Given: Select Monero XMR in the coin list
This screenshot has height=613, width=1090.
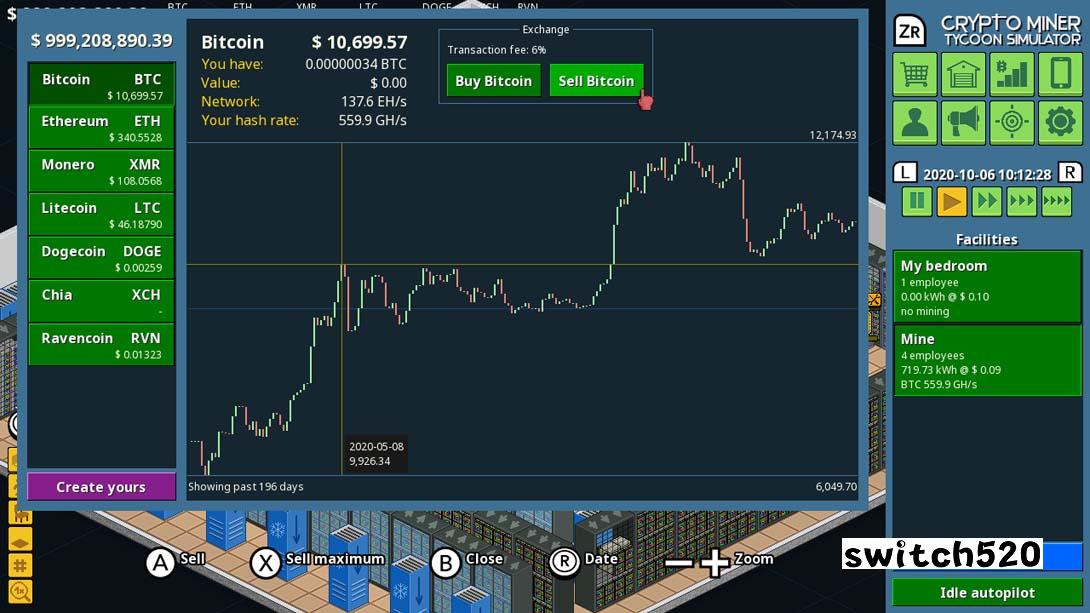Looking at the screenshot, I should pos(101,171).
